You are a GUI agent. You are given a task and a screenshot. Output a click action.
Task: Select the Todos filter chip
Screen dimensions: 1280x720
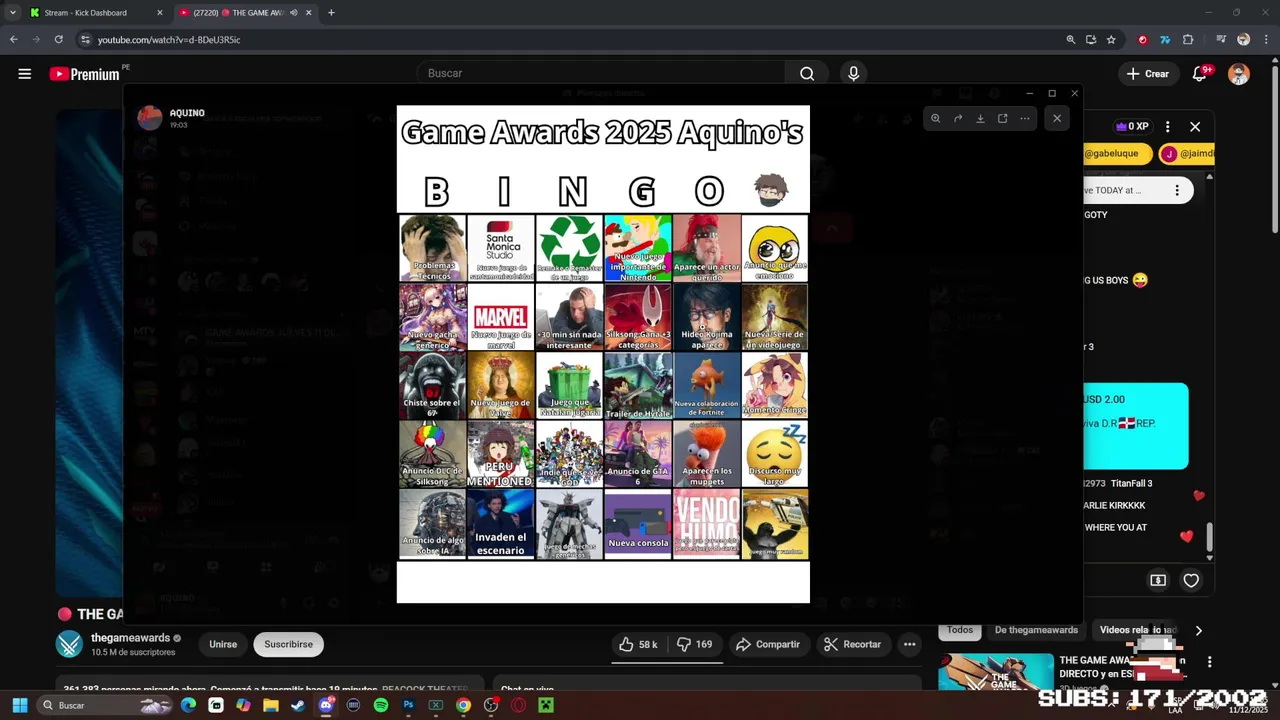(960, 630)
